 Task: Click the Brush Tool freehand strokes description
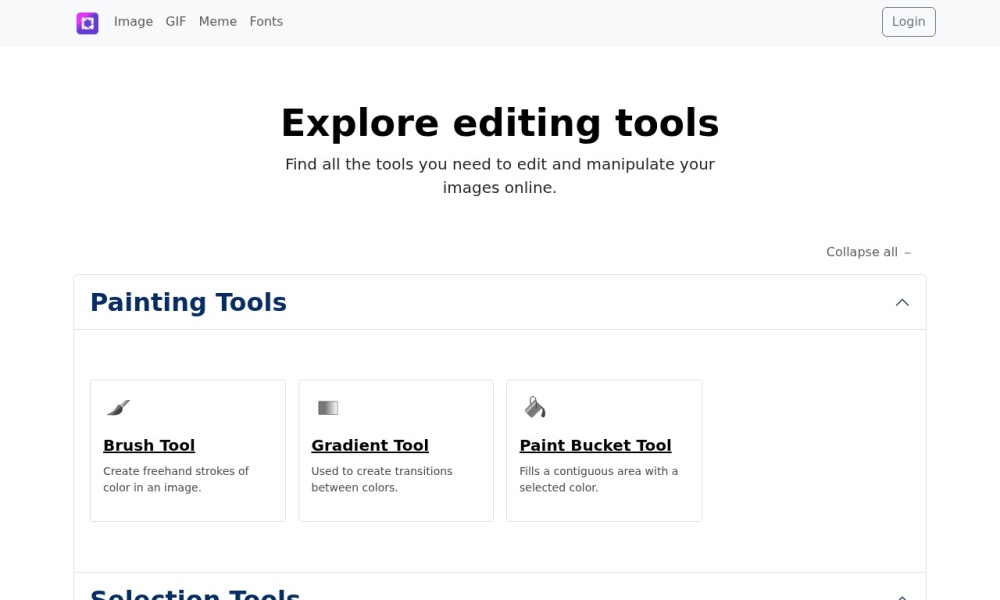point(176,479)
